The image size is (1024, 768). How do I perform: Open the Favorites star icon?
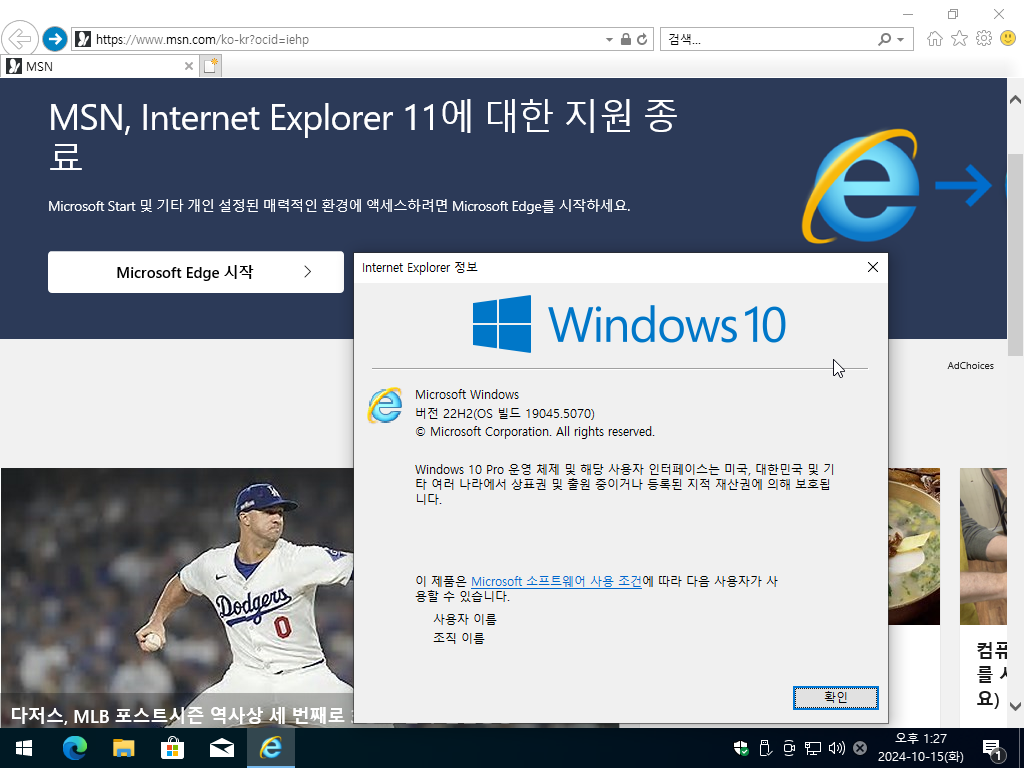point(959,39)
